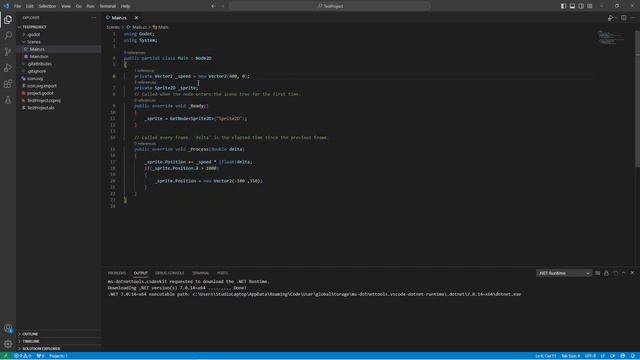The image size is (640, 360).
Task: Switch to the Output panel tab
Action: (x=140, y=273)
